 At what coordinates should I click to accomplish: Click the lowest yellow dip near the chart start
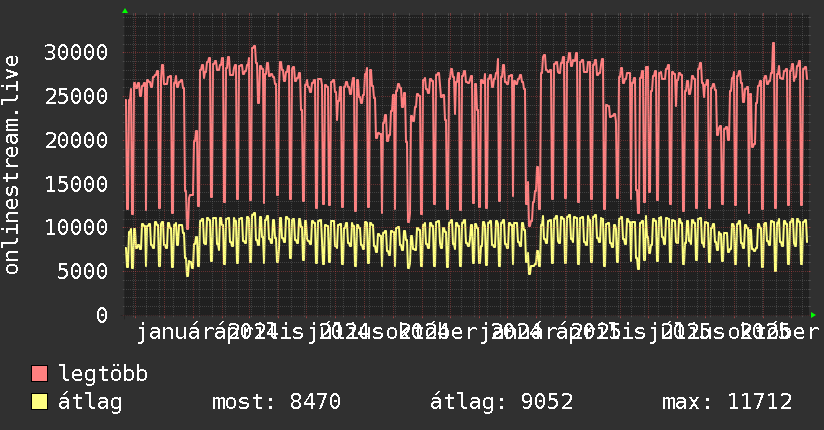[x=187, y=274]
